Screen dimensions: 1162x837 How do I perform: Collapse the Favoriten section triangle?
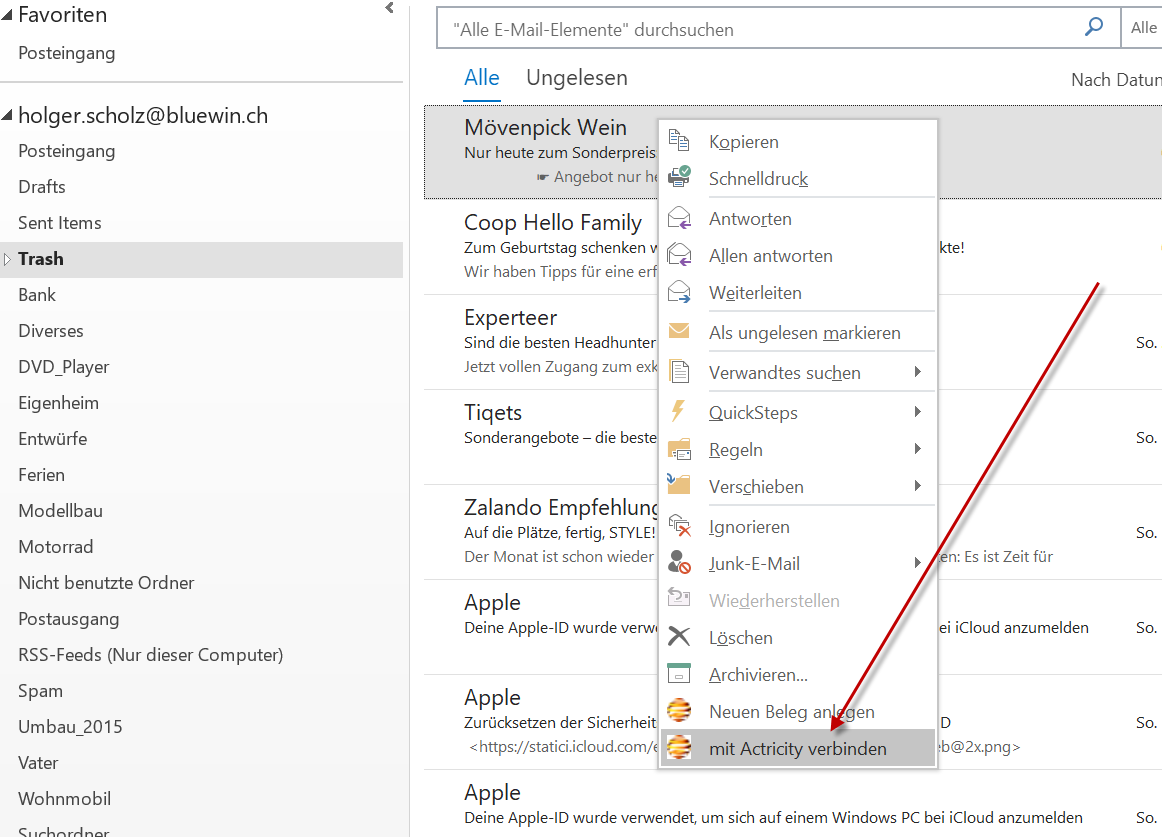7,15
